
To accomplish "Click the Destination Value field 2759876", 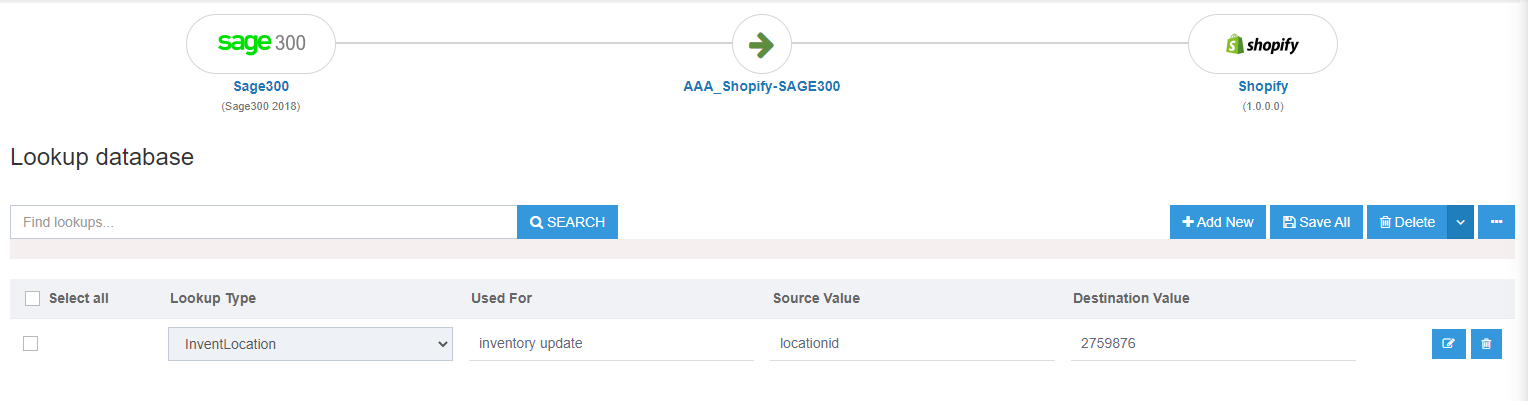I will (x=1212, y=344).
